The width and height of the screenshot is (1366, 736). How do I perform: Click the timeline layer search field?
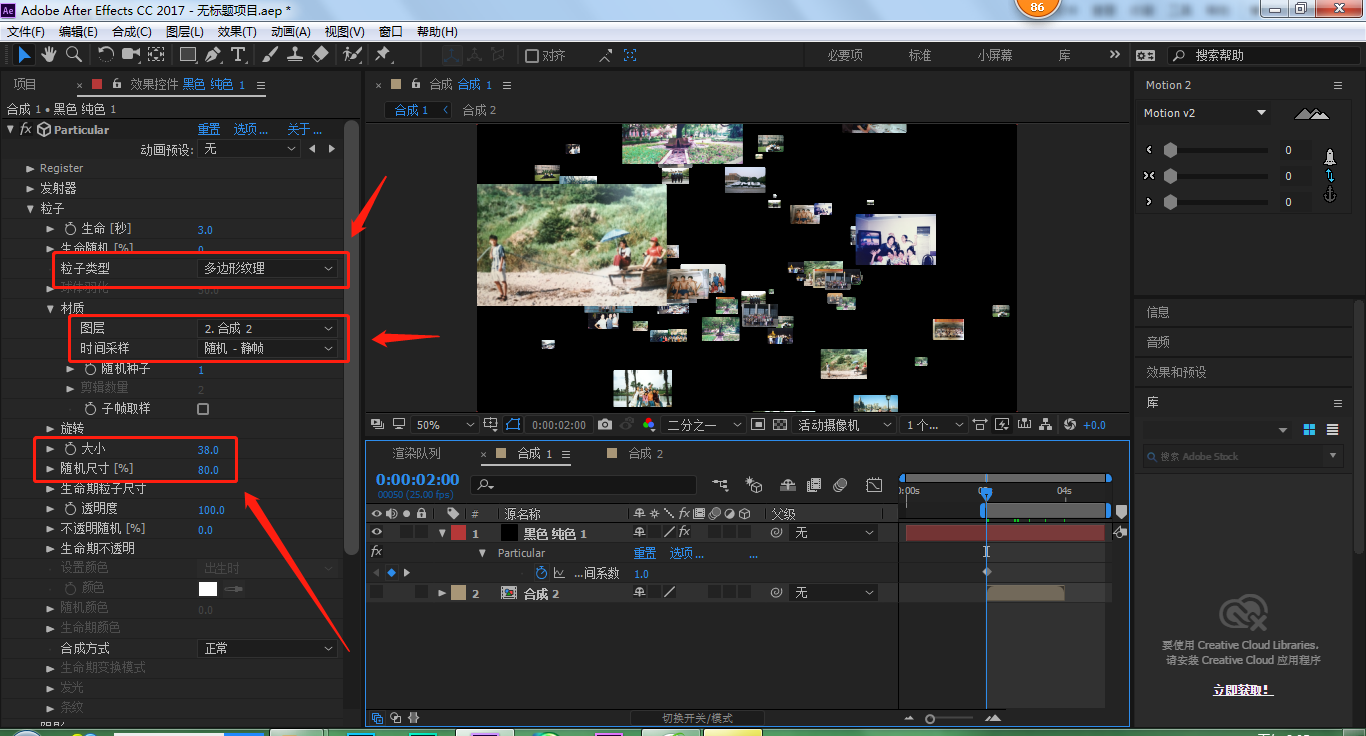click(583, 485)
